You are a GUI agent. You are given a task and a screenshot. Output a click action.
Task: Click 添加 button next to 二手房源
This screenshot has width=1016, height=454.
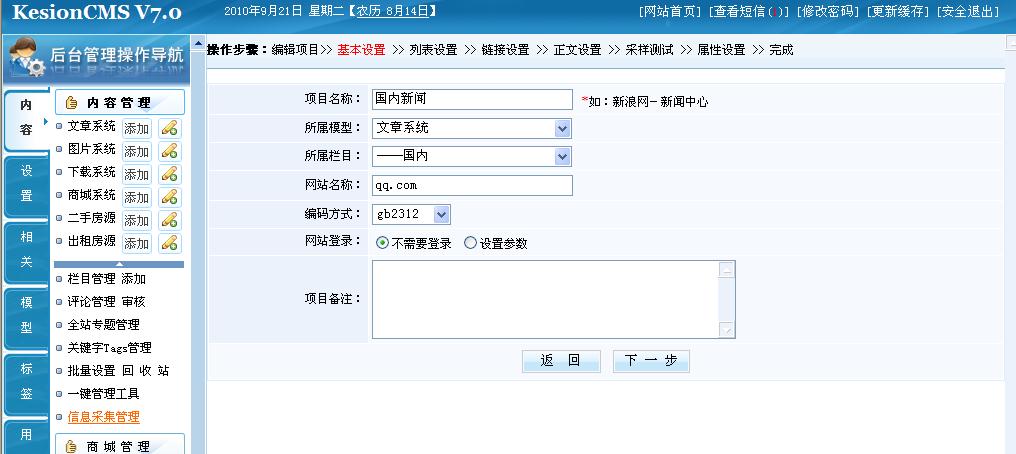[137, 220]
